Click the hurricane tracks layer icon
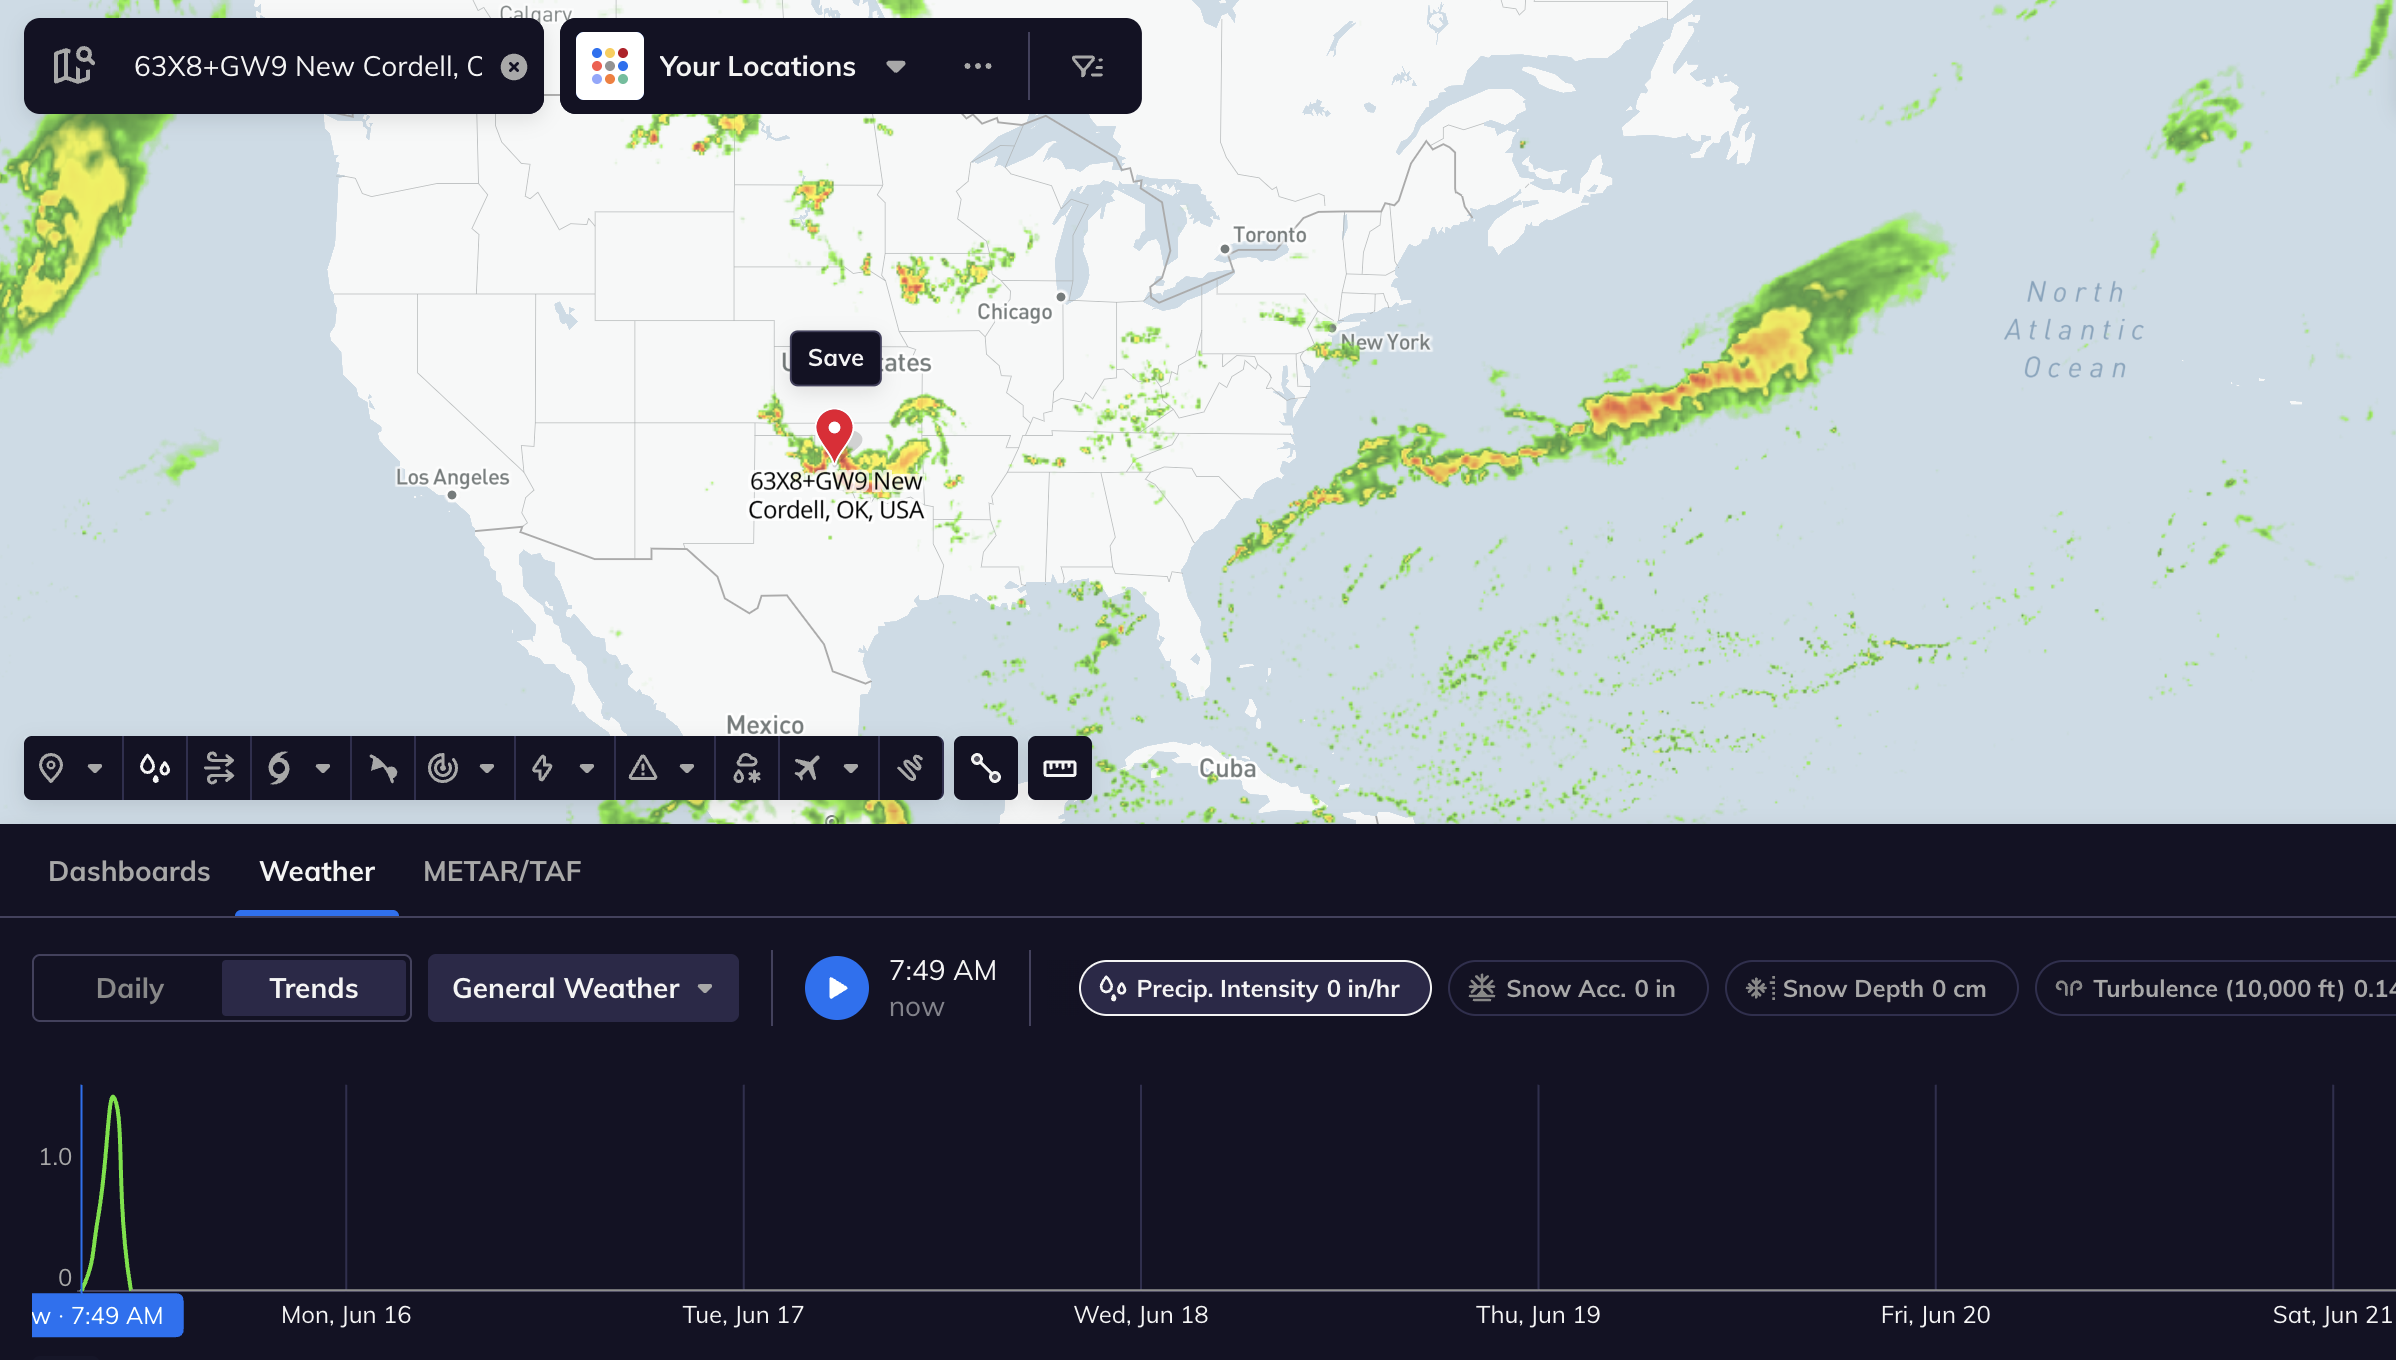The width and height of the screenshot is (2396, 1360). (x=279, y=768)
